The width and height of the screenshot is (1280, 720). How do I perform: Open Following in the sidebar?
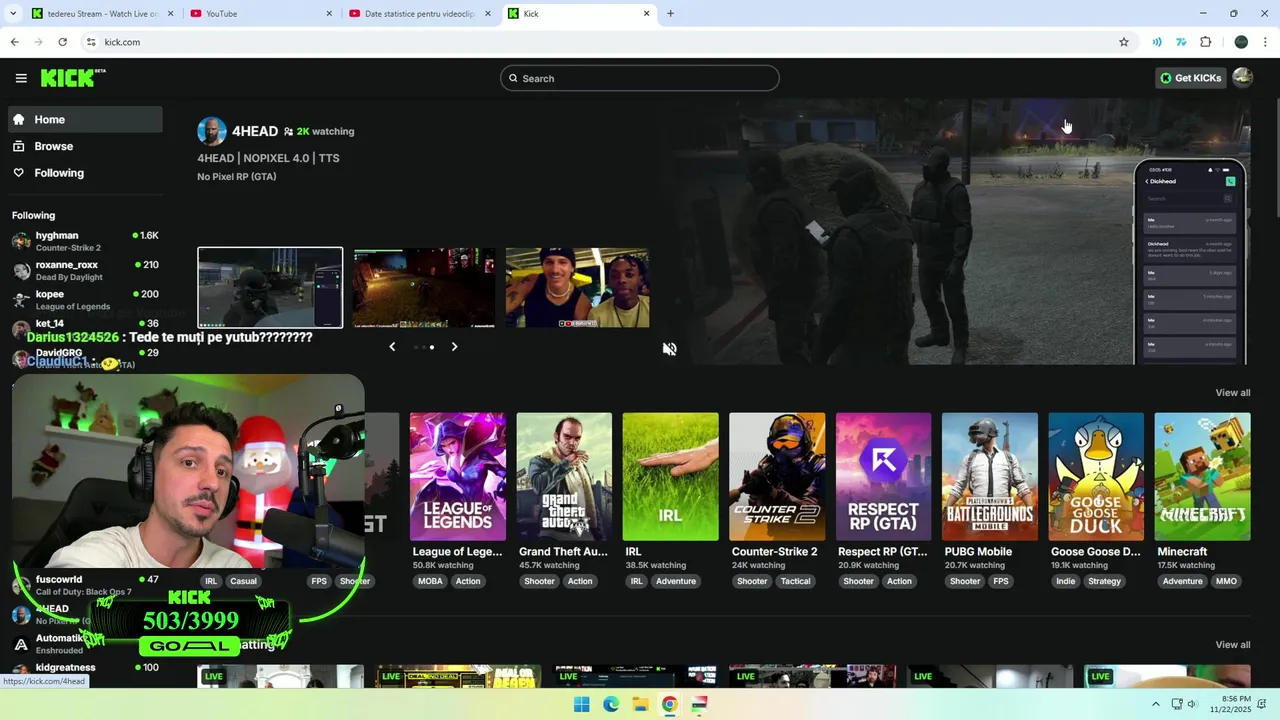85,173
